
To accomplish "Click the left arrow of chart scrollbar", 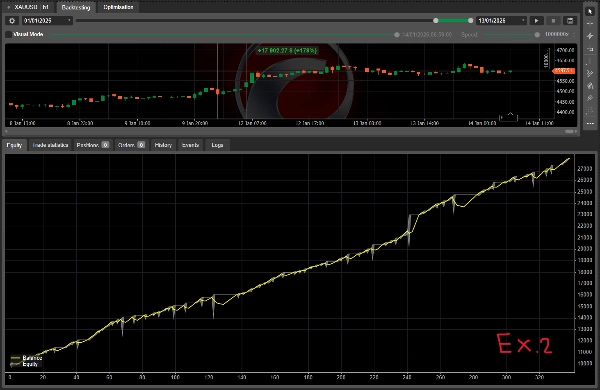I will pos(5,132).
